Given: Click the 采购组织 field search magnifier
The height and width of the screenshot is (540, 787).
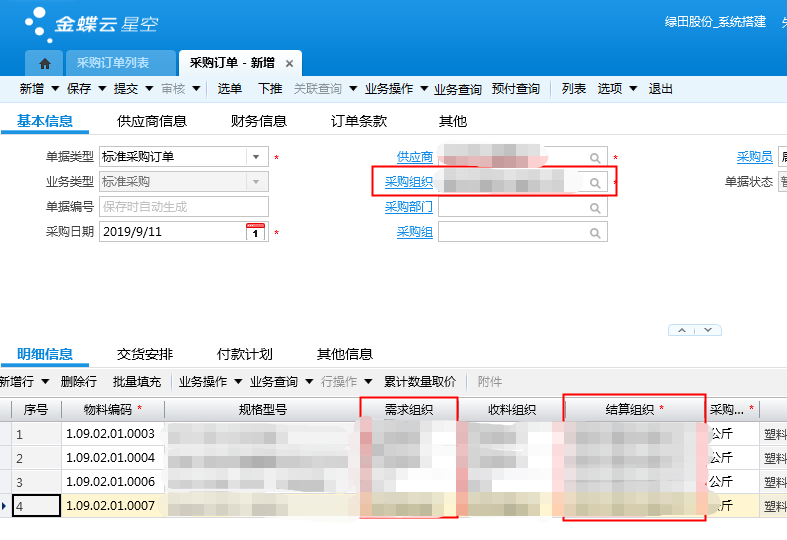Looking at the screenshot, I should click(x=595, y=183).
